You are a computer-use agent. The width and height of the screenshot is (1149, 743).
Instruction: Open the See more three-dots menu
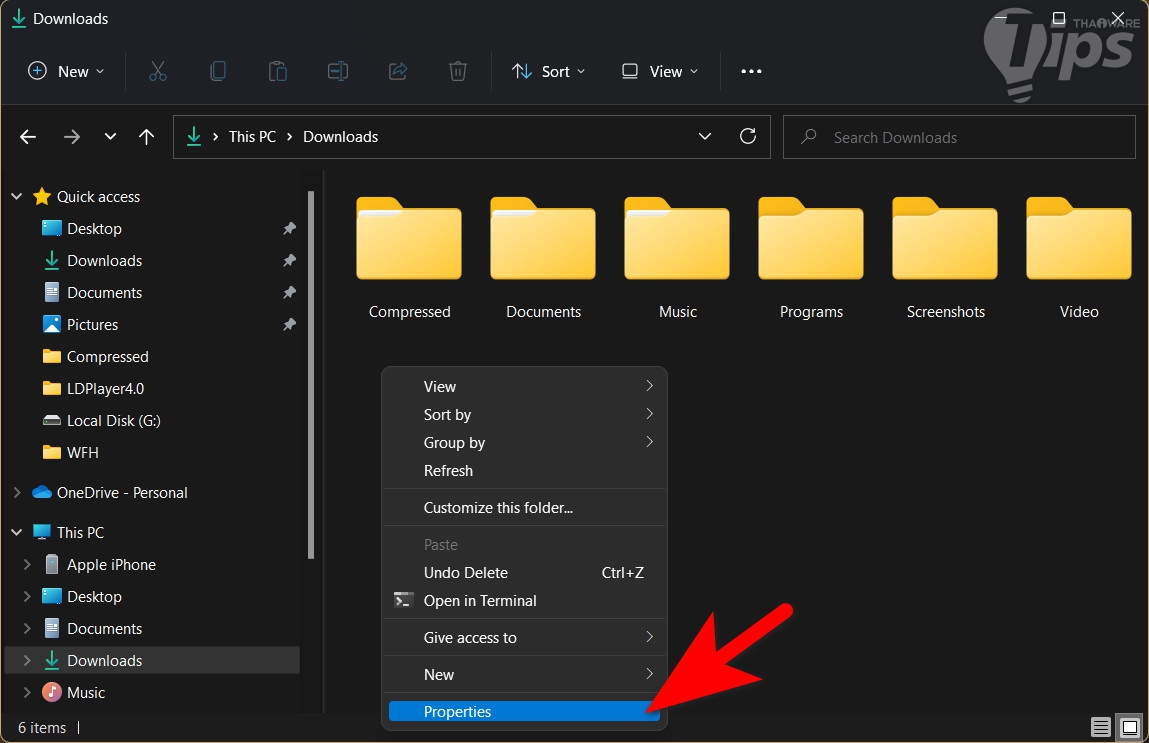[751, 71]
